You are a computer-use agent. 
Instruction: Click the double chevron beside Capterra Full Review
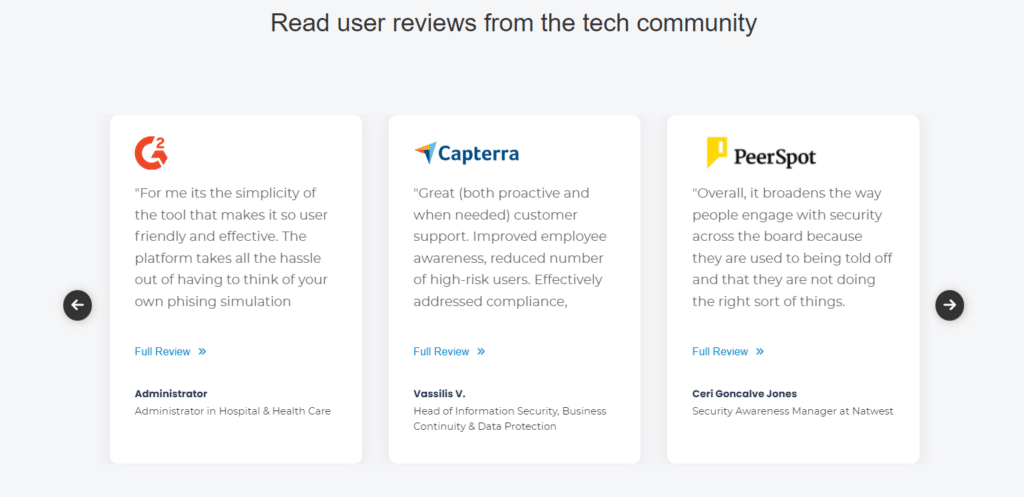pyautogui.click(x=481, y=351)
